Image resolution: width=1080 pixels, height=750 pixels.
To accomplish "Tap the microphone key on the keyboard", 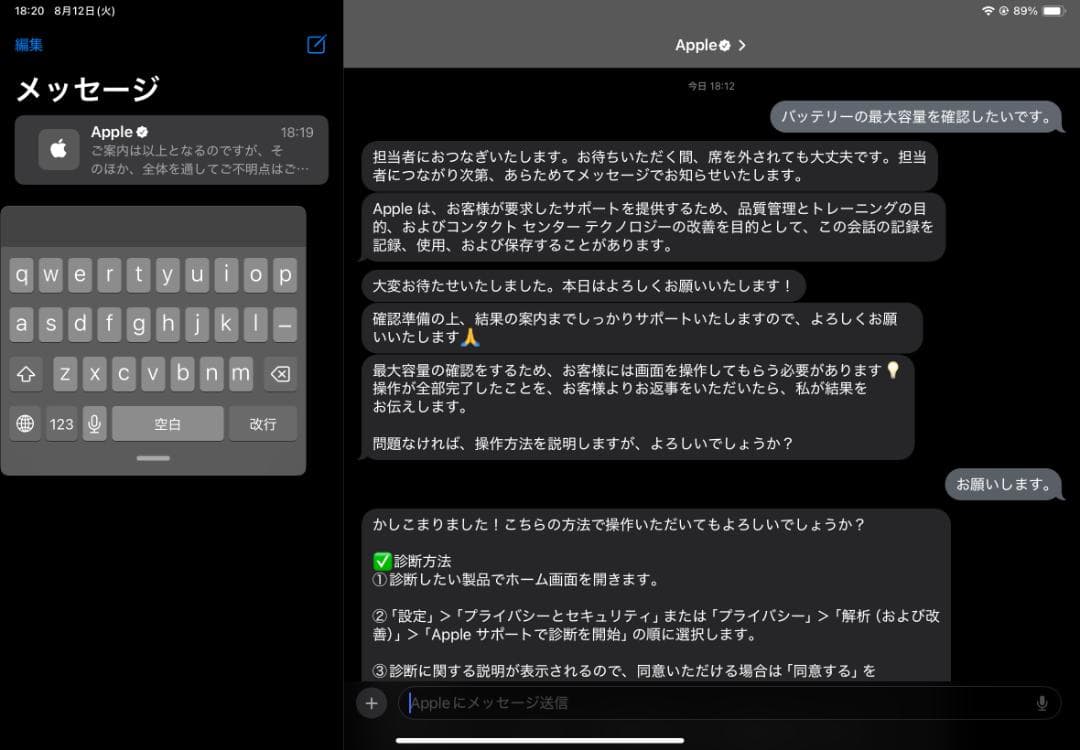I will (x=93, y=424).
